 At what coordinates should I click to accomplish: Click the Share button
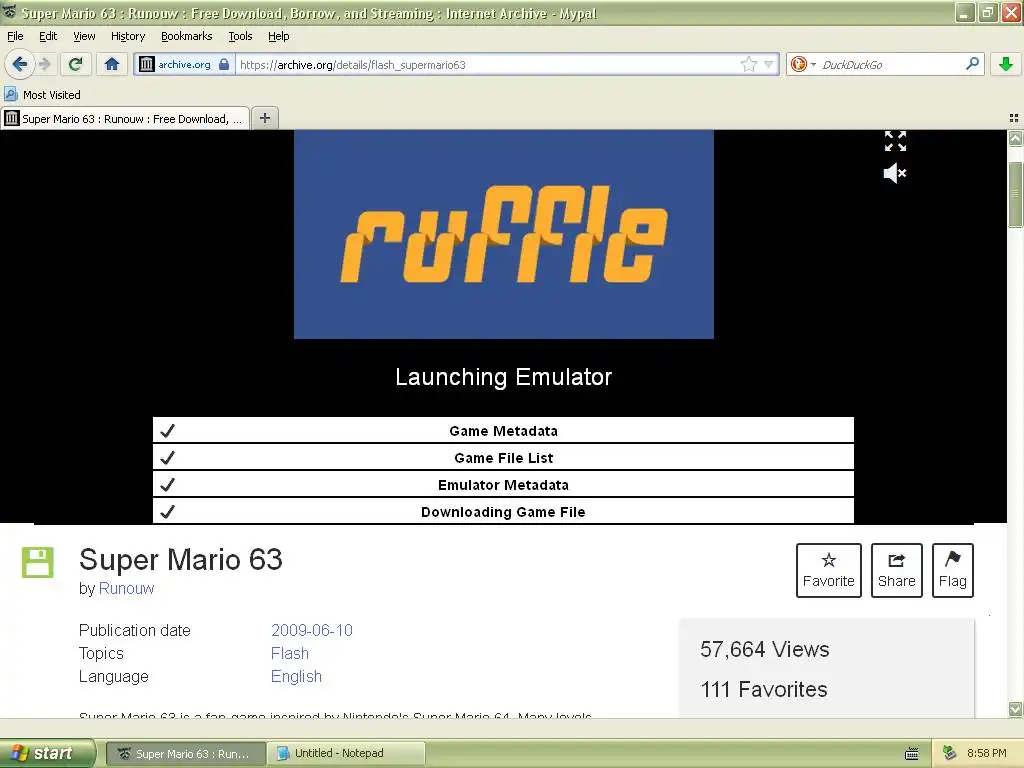point(896,570)
